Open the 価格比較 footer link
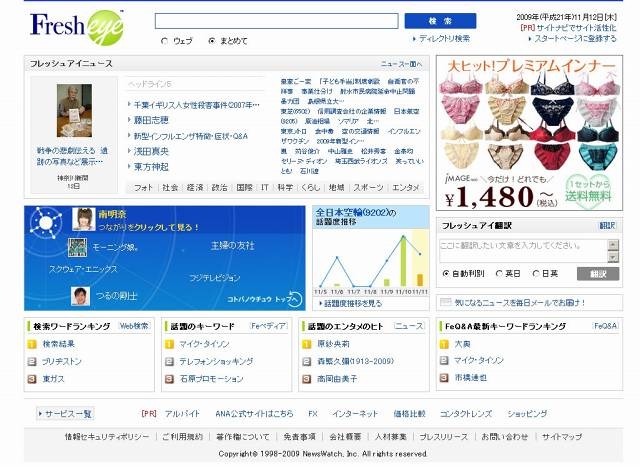640x467 pixels. click(x=409, y=414)
